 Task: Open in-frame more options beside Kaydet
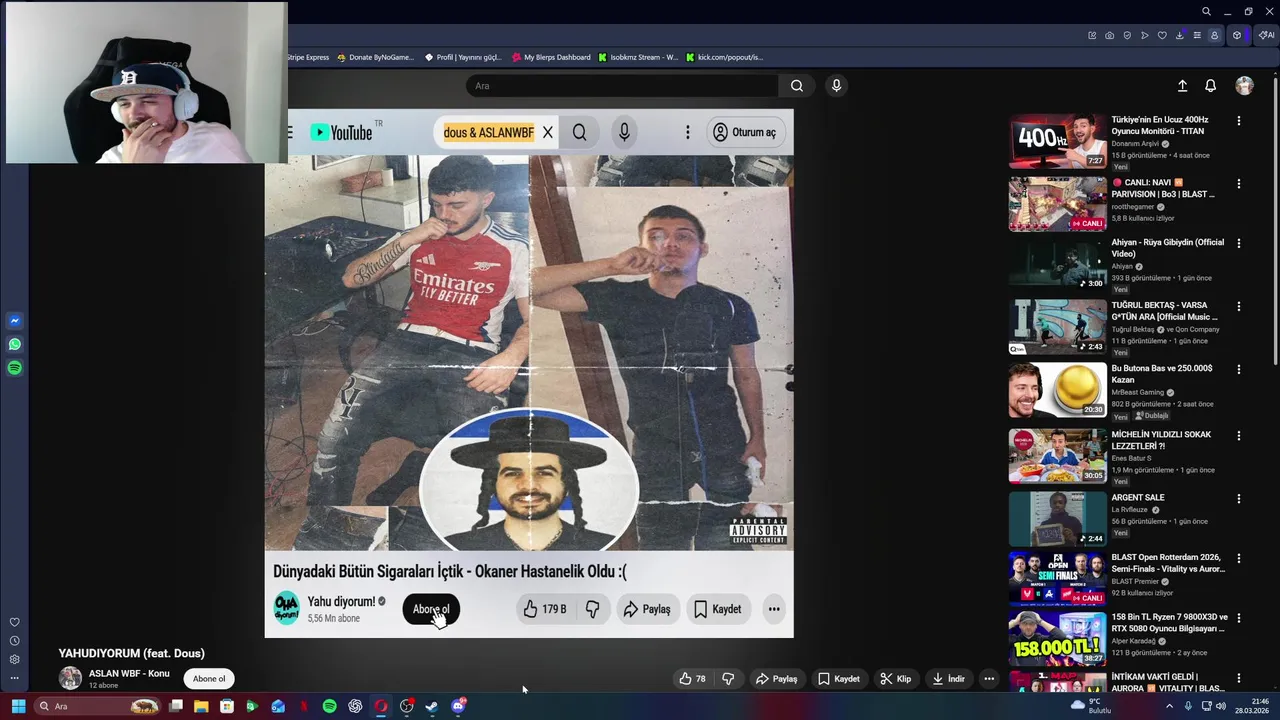(x=774, y=609)
